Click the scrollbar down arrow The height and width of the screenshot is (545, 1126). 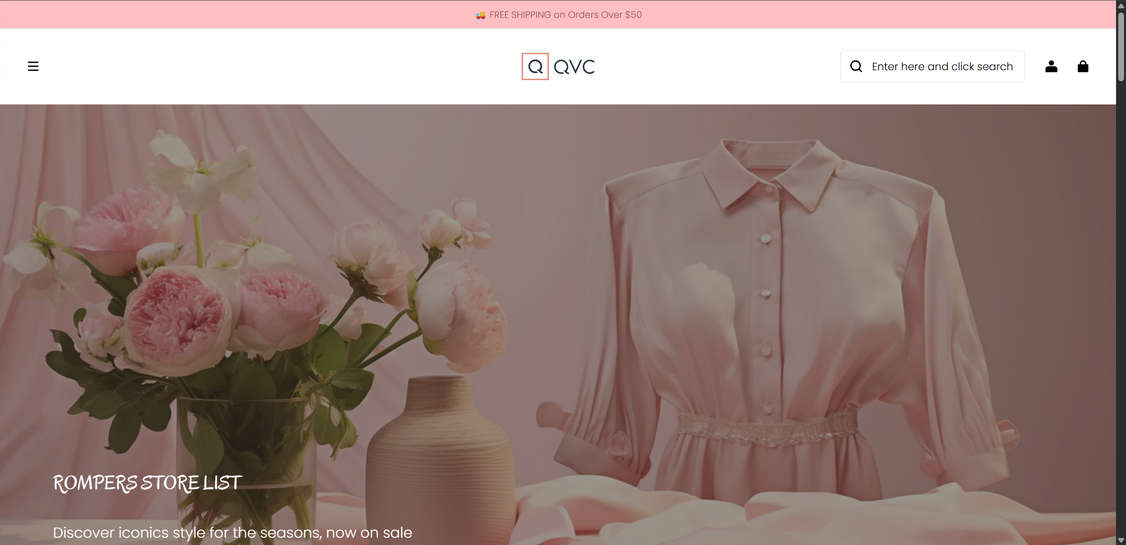tap(1121, 540)
